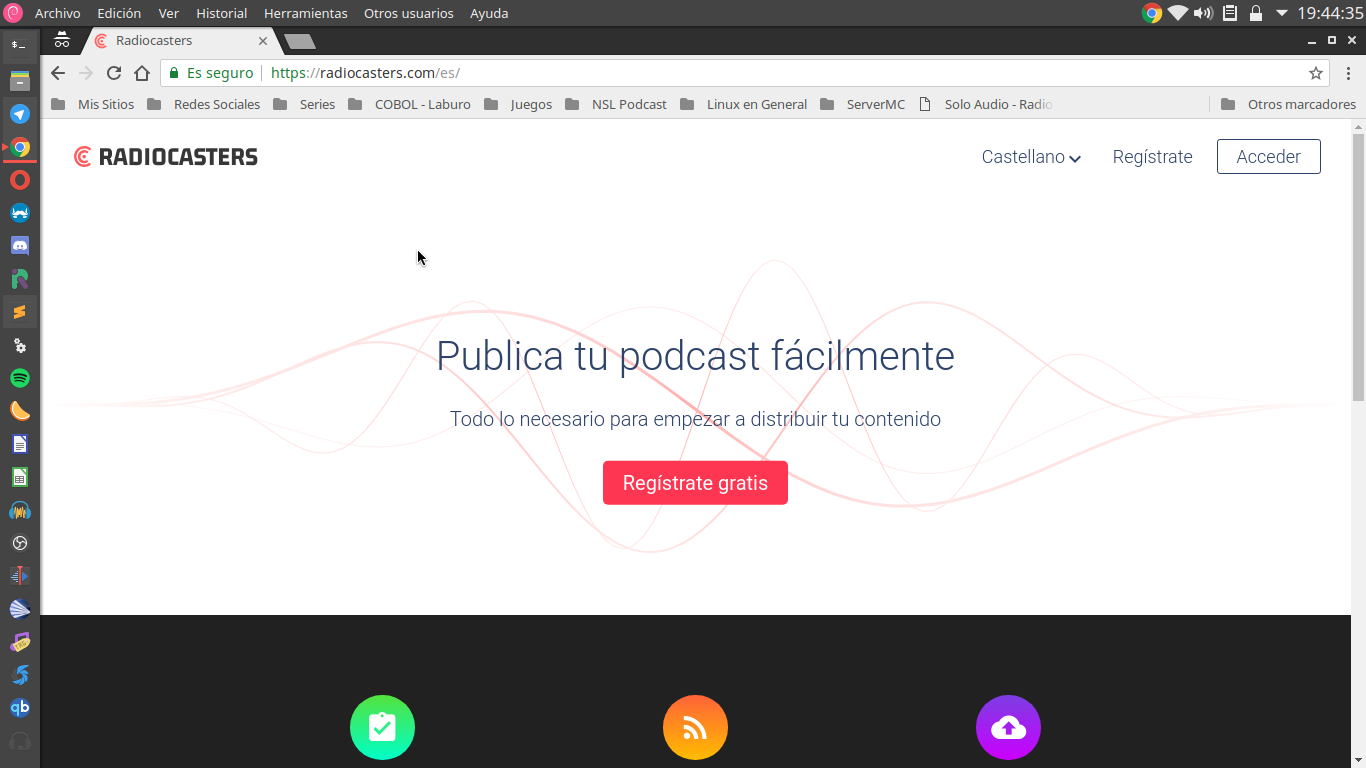Expand the system tray arrow menu
This screenshot has width=1366, height=768.
(1282, 13)
